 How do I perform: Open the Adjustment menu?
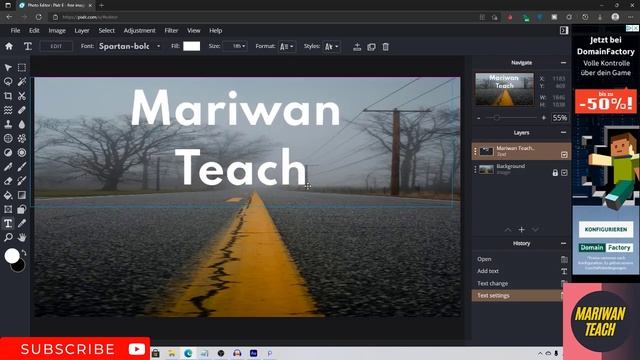pos(139,31)
